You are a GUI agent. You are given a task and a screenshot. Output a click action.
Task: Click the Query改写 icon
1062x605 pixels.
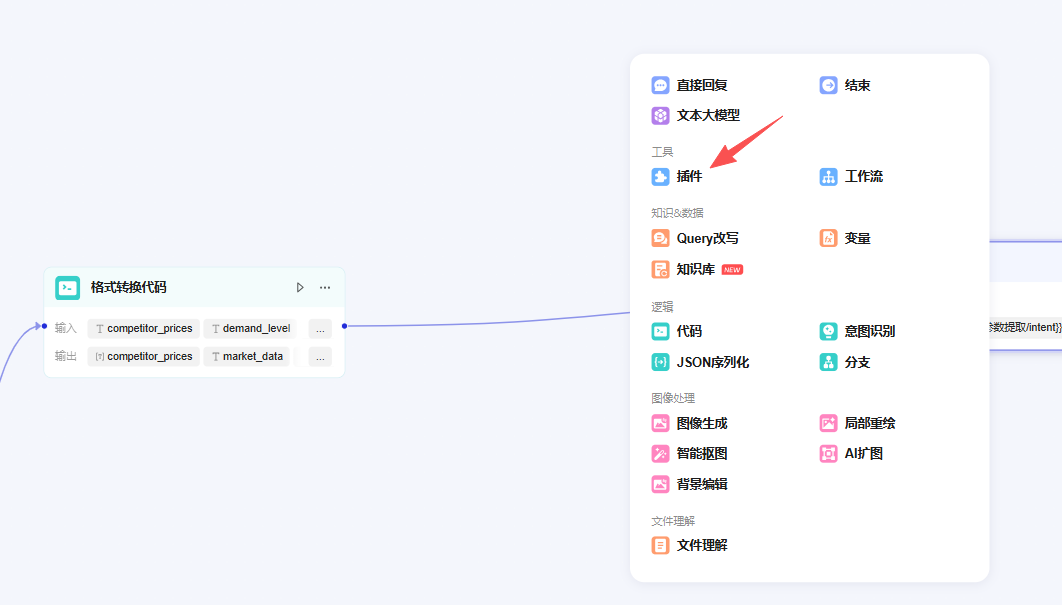click(660, 238)
